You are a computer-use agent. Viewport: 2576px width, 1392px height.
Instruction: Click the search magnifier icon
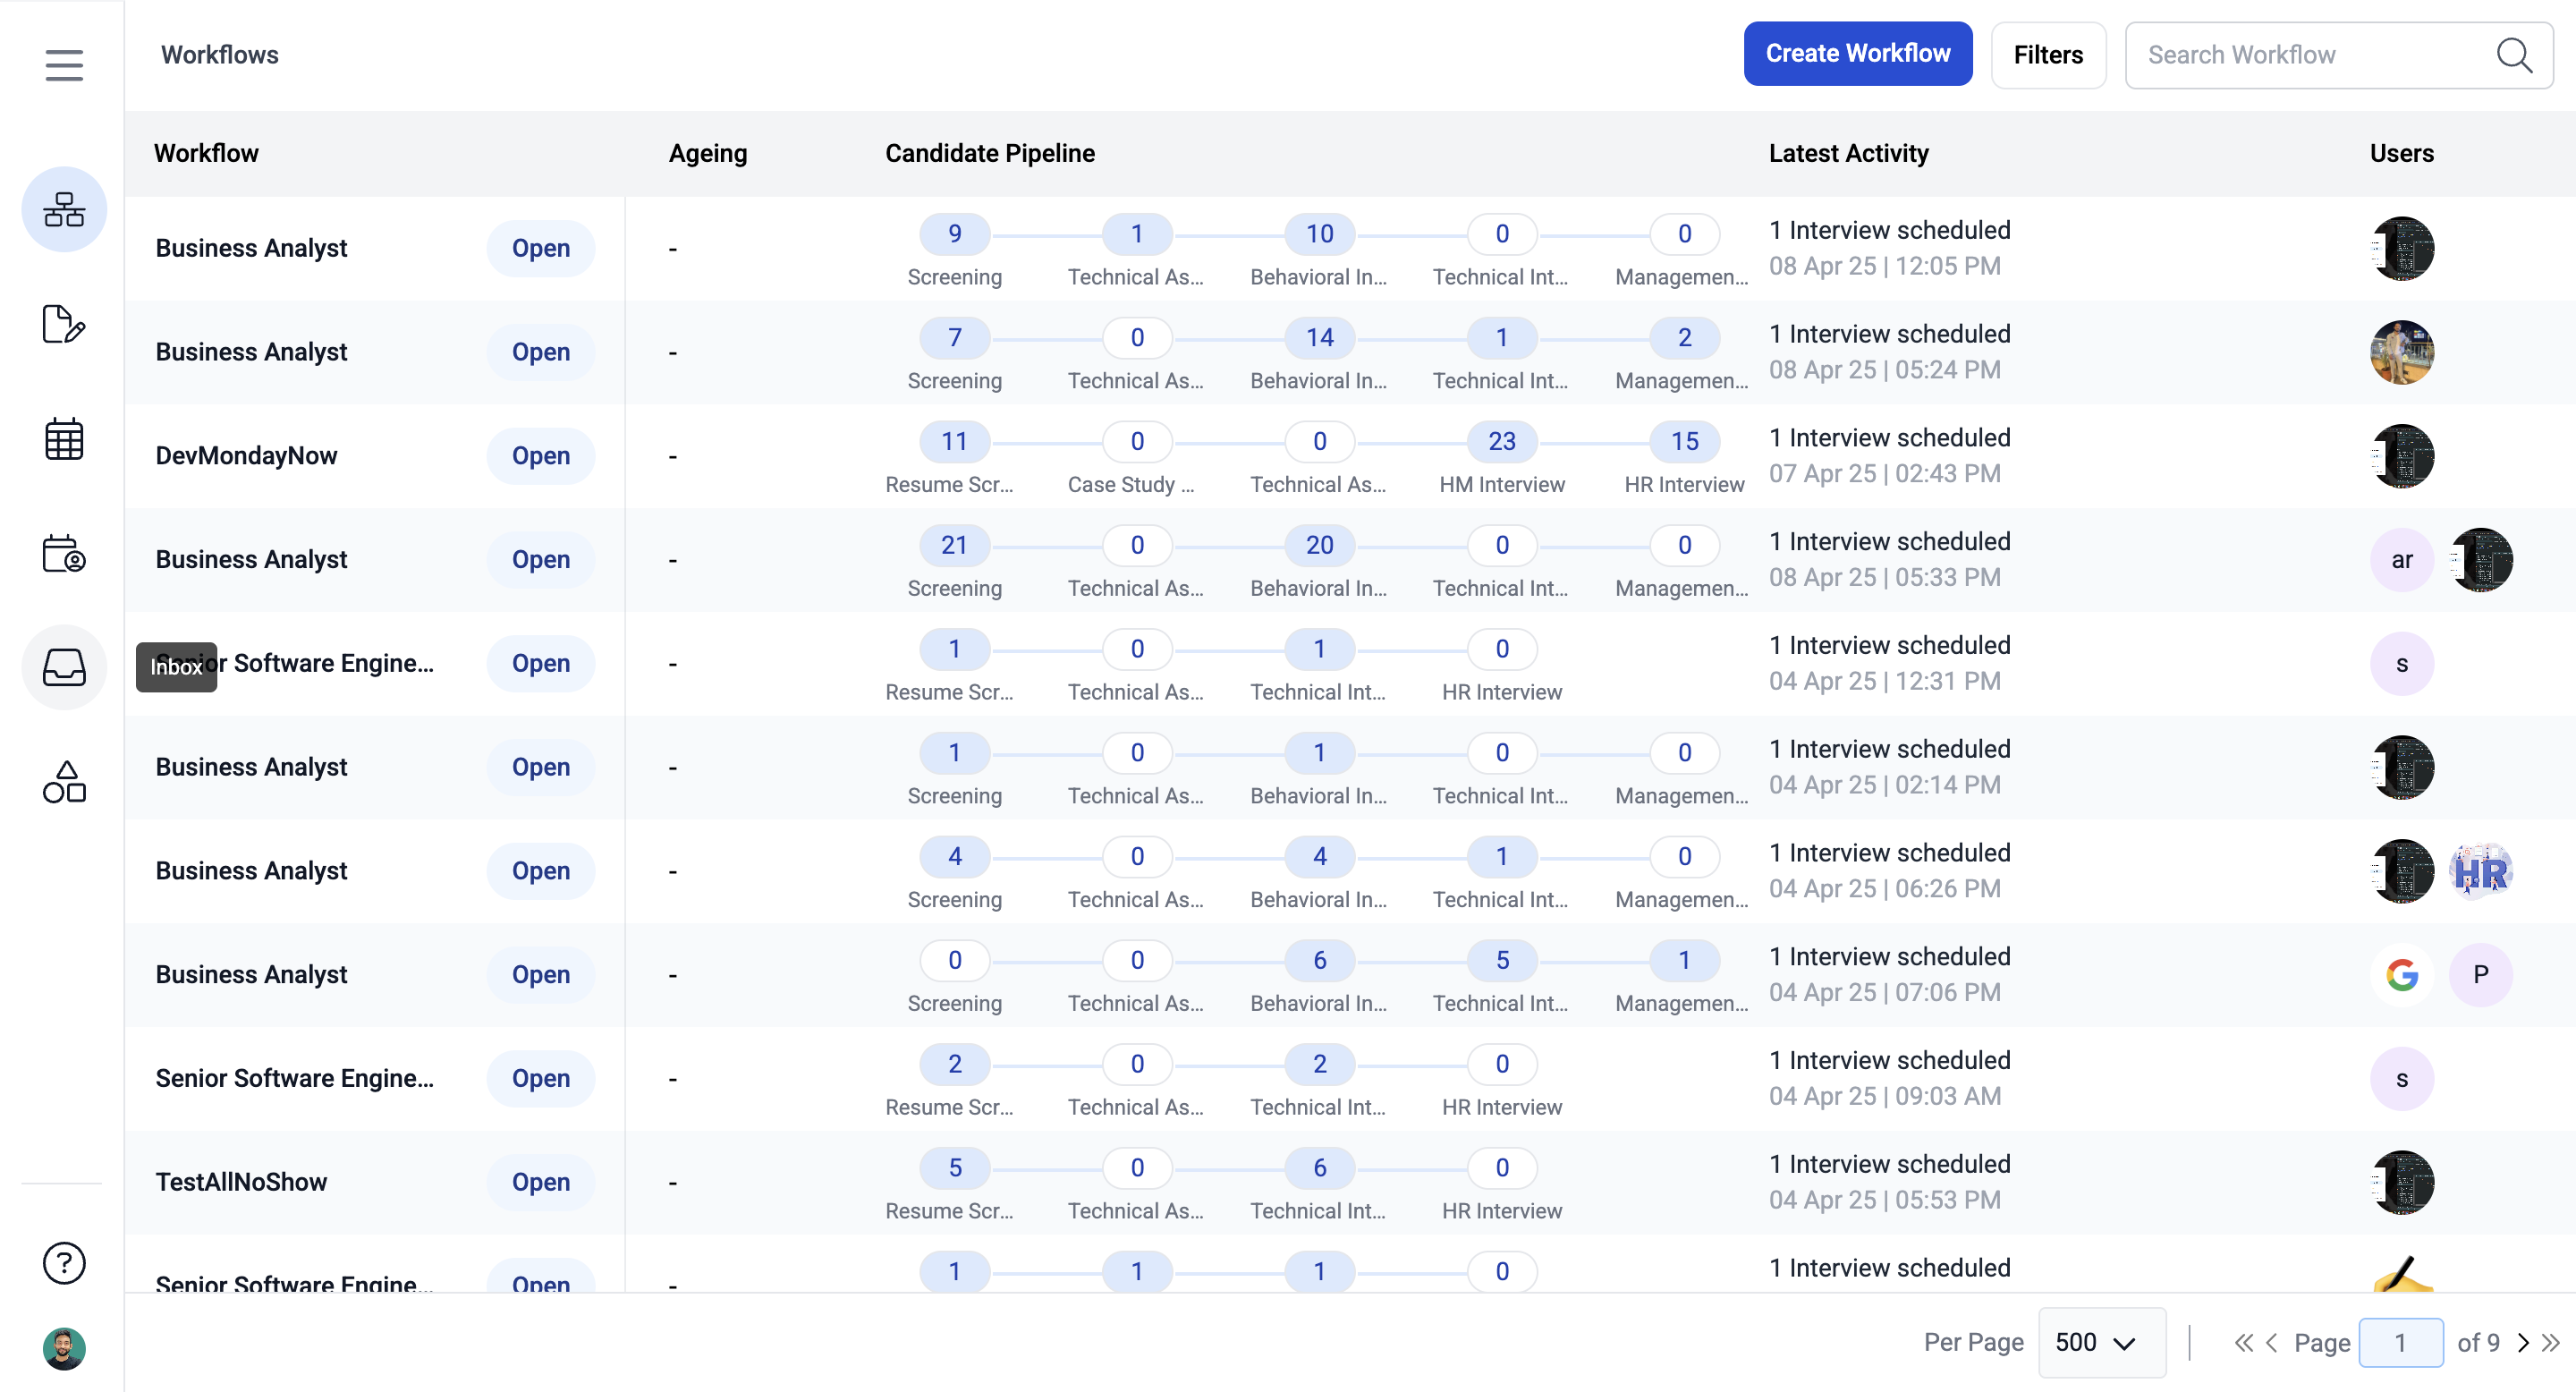(x=2514, y=55)
